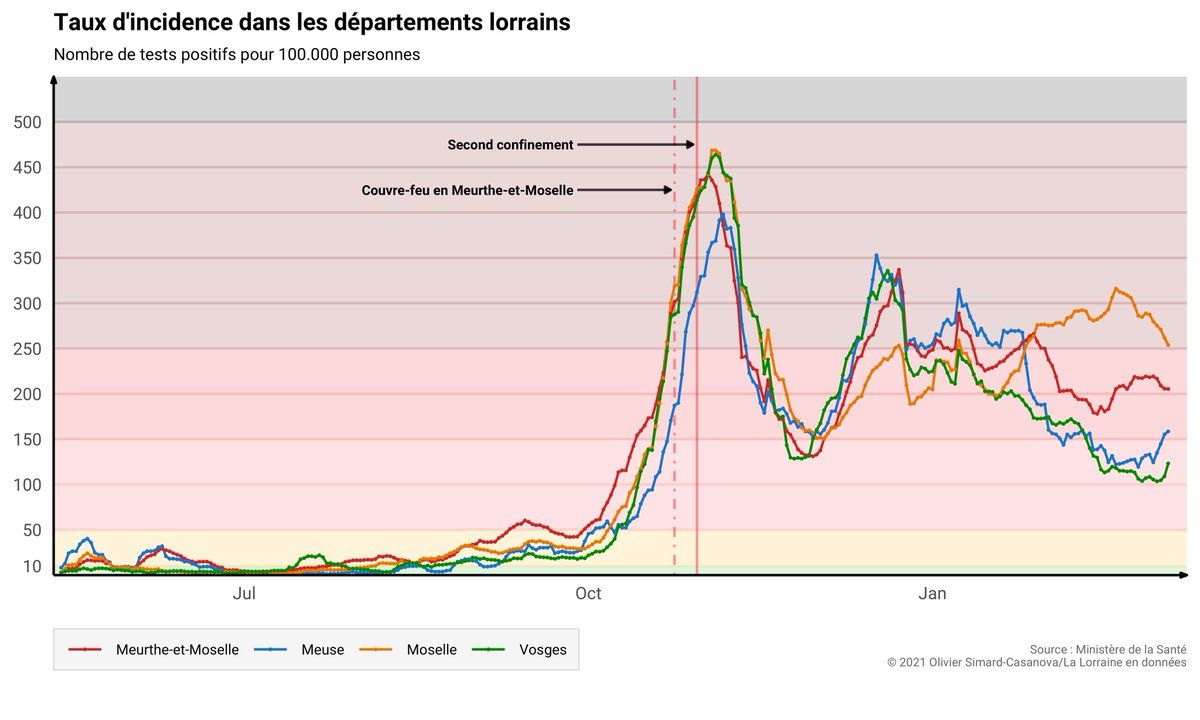Click the 'Second confinement' annotation text
The width and height of the screenshot is (1200, 720).
510,145
